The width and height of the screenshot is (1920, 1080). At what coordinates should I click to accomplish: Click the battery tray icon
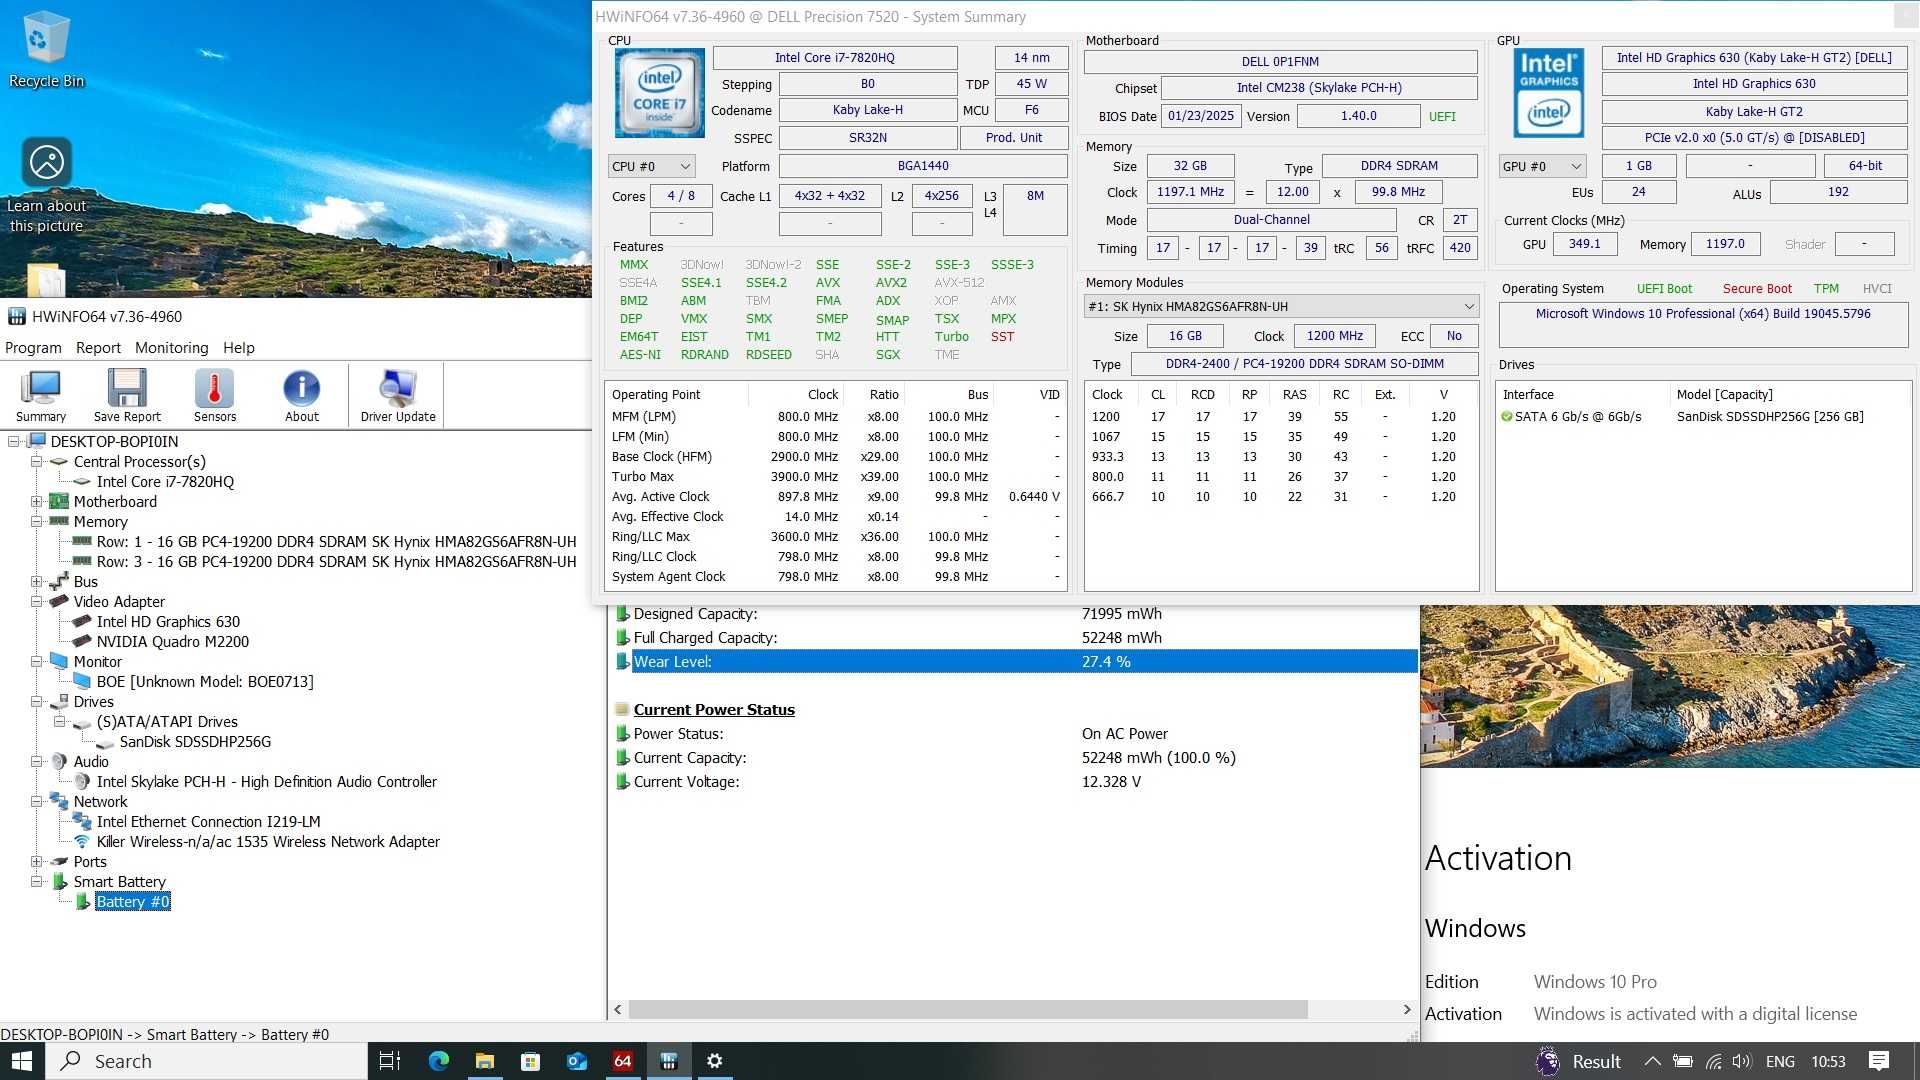point(1683,1061)
